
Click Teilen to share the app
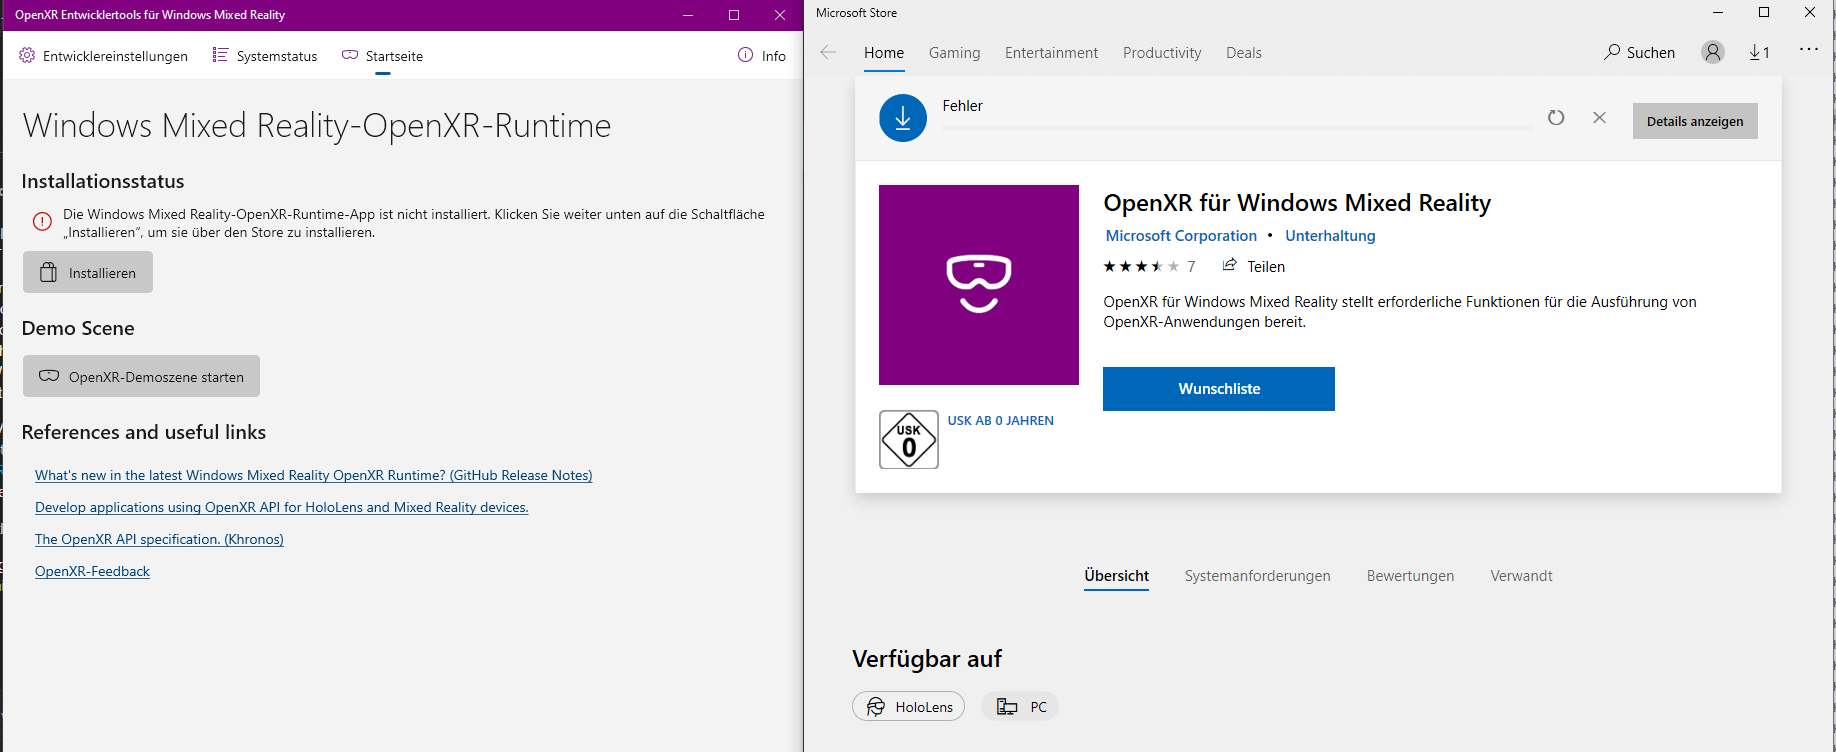point(1254,266)
